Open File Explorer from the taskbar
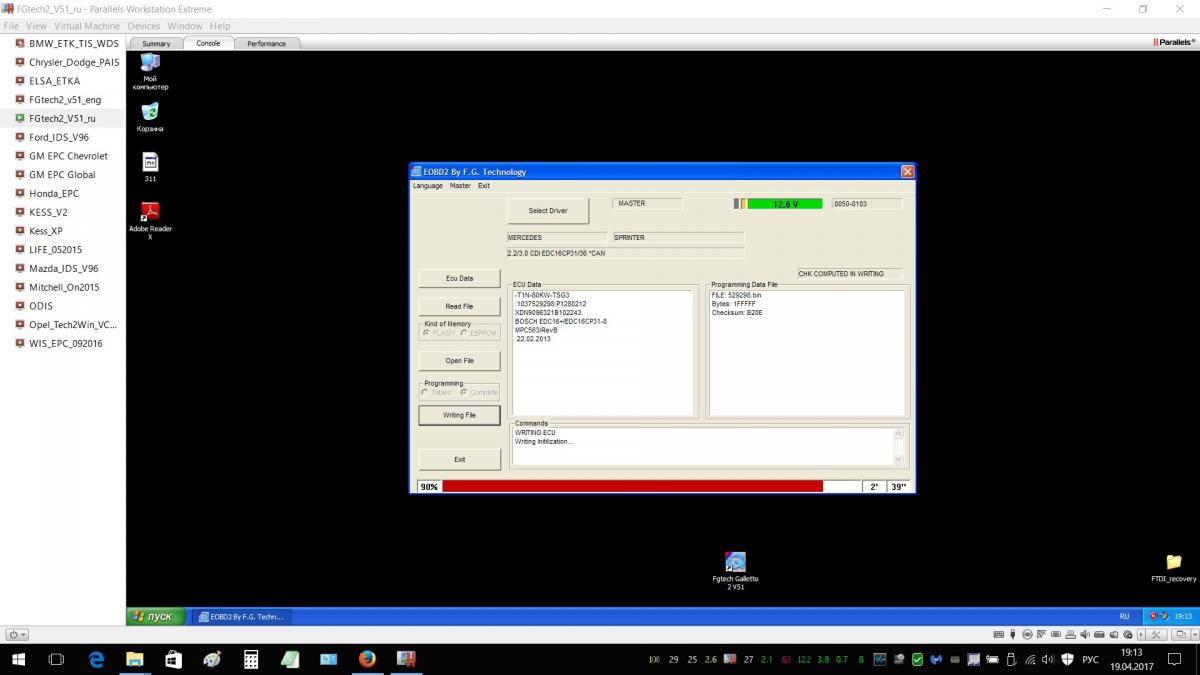The image size is (1200, 675). (135, 659)
